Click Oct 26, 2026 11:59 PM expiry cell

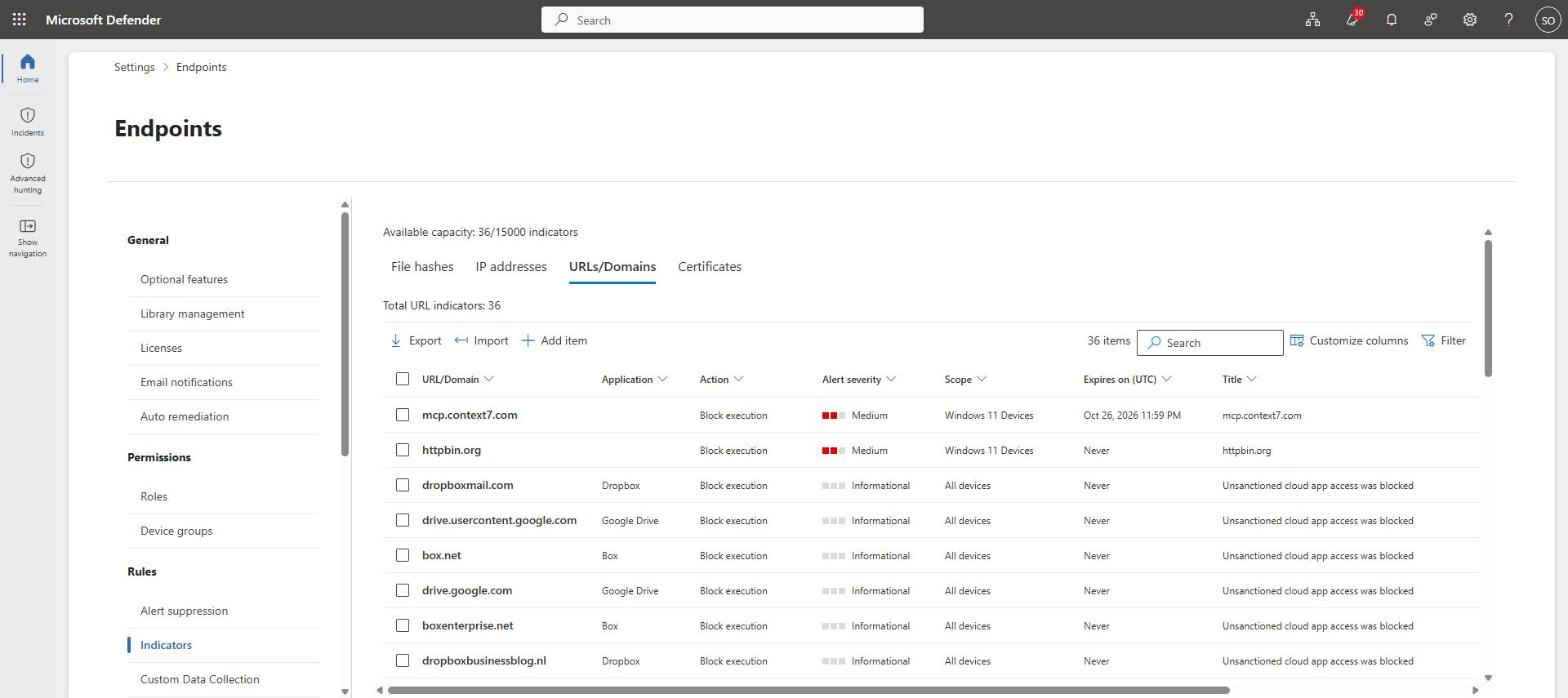click(x=1132, y=415)
